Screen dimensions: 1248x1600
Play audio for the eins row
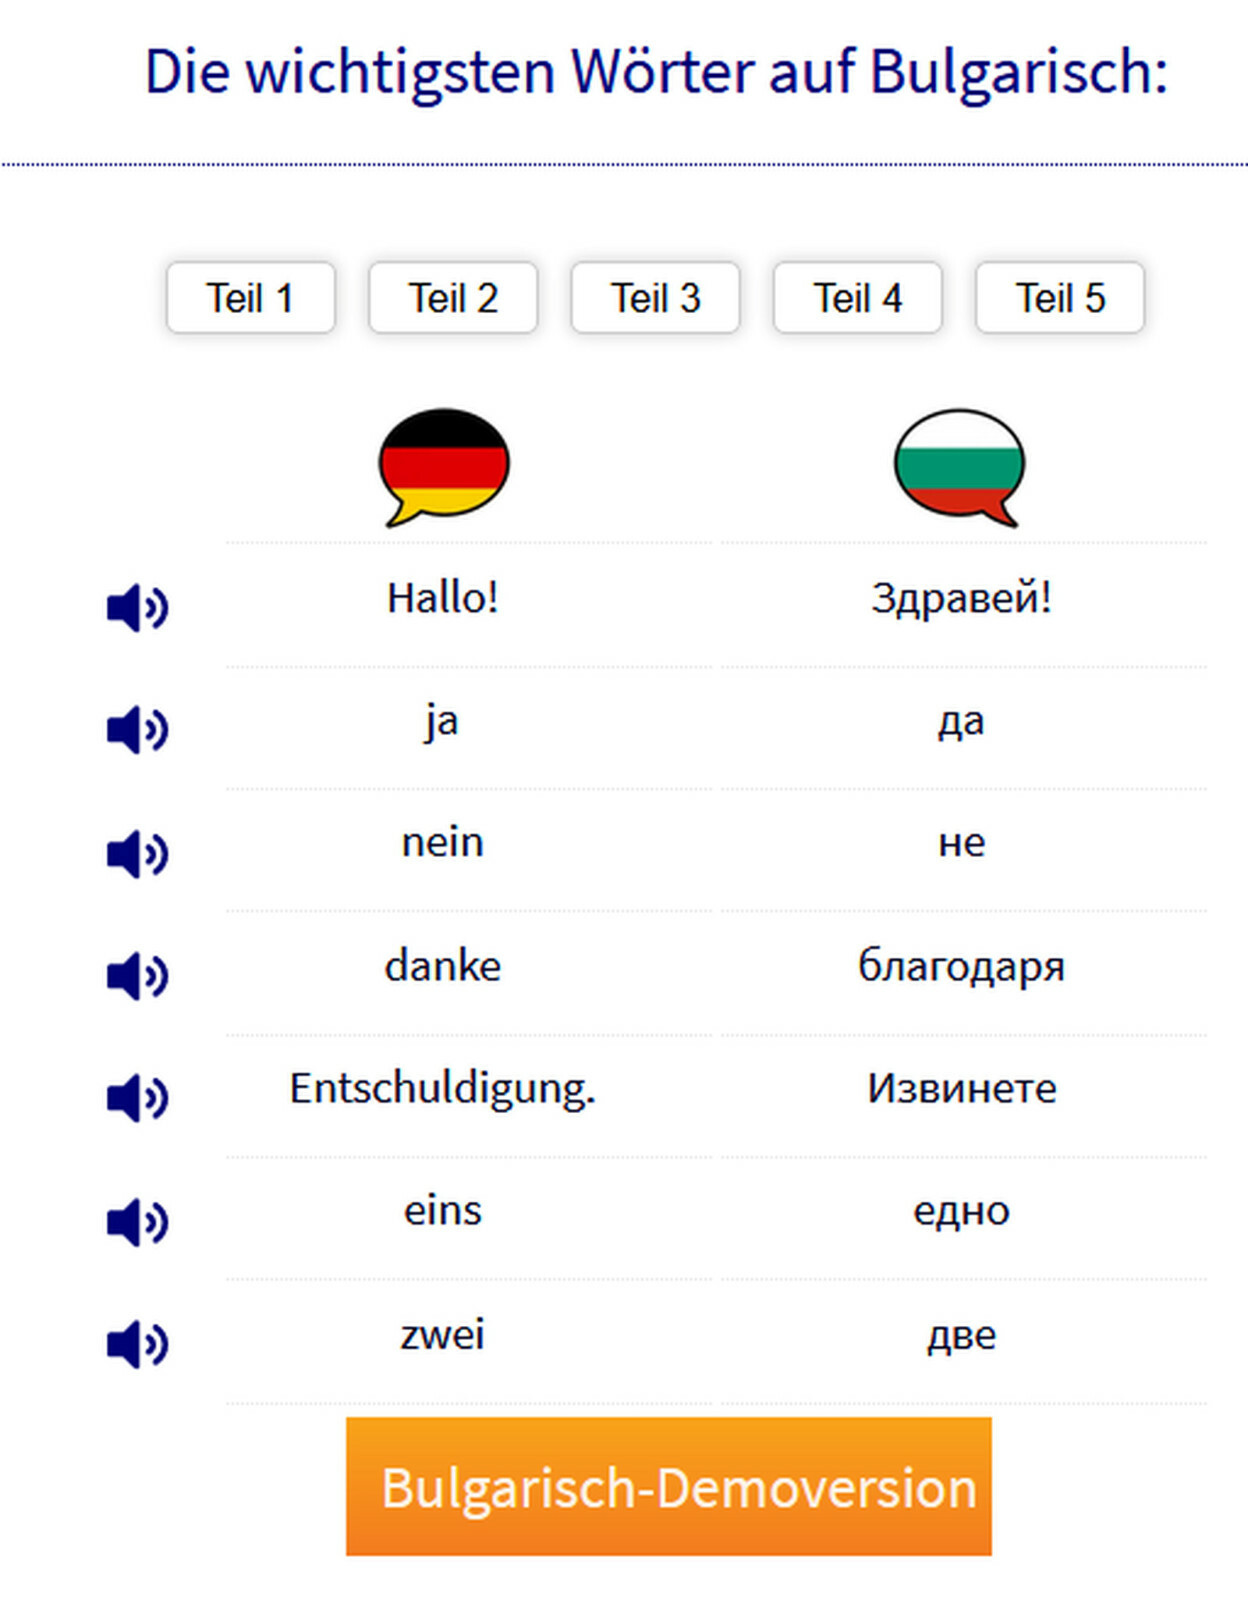point(137,1221)
